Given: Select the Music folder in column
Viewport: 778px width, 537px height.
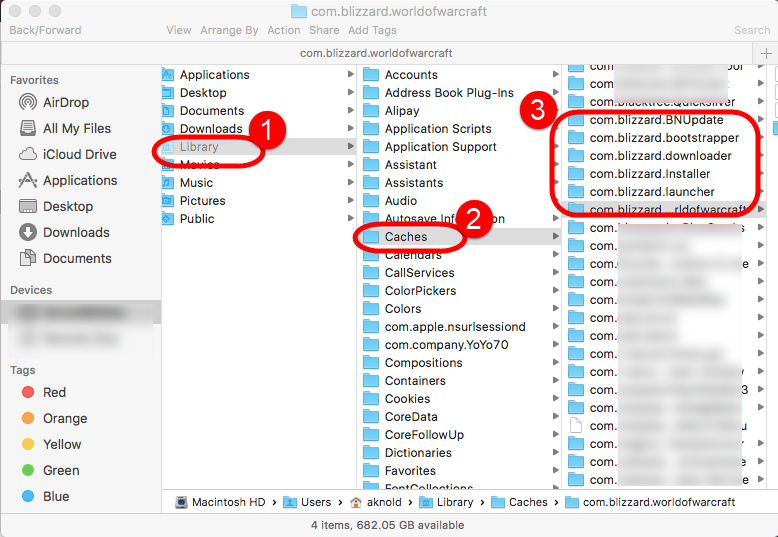Looking at the screenshot, I should [259, 183].
